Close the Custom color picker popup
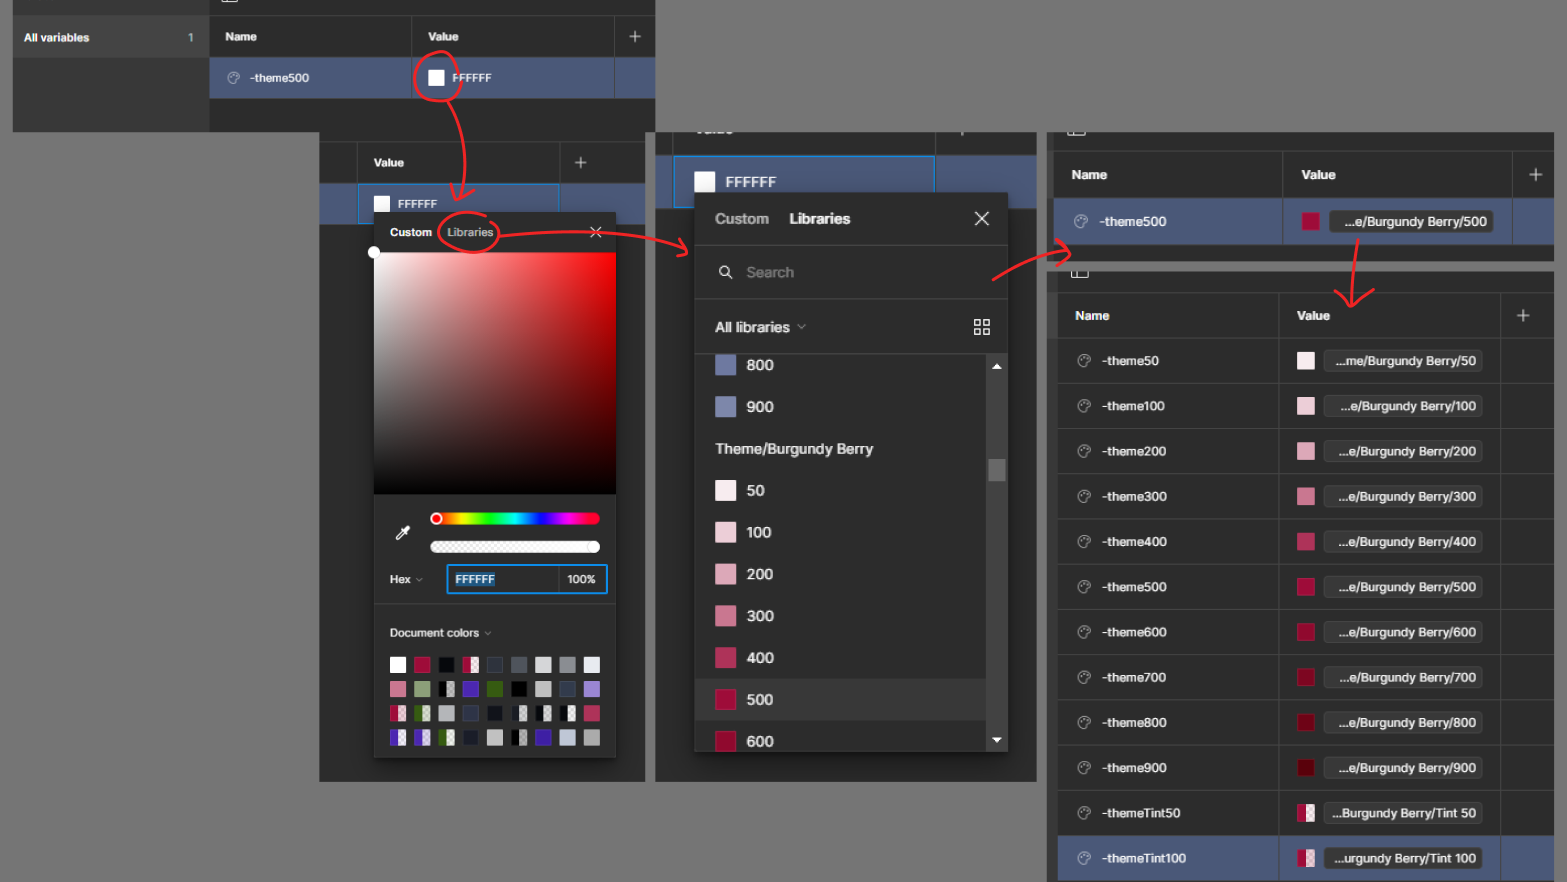 (596, 232)
